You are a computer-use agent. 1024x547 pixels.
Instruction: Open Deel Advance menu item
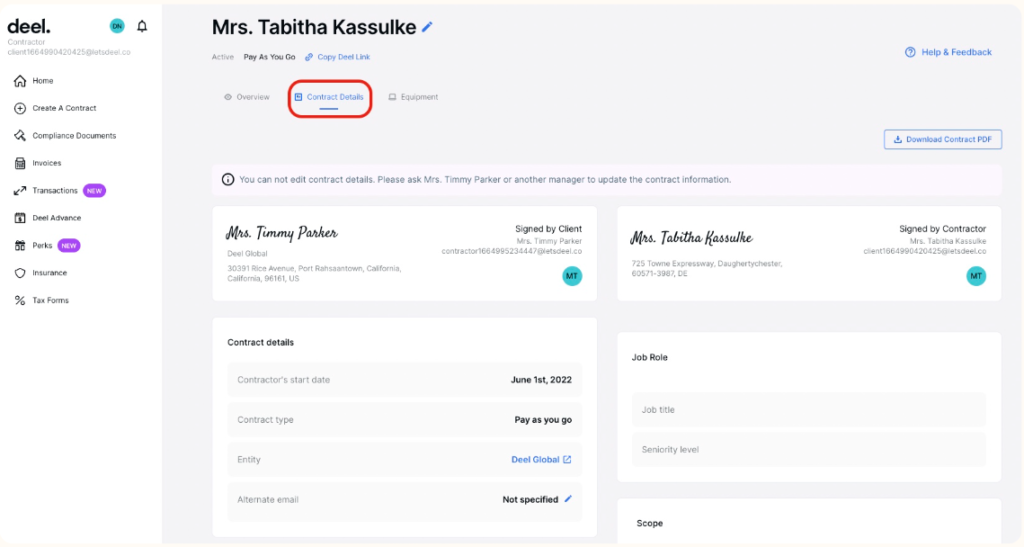click(x=57, y=218)
